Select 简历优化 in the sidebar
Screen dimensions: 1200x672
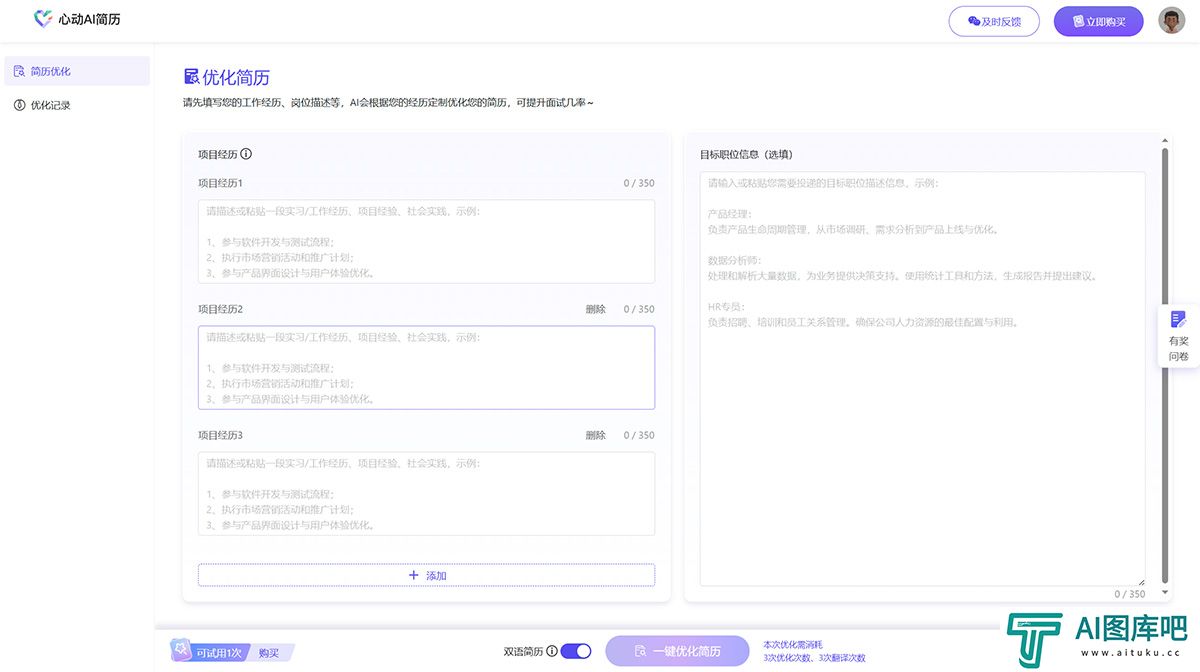pyautogui.click(x=77, y=71)
